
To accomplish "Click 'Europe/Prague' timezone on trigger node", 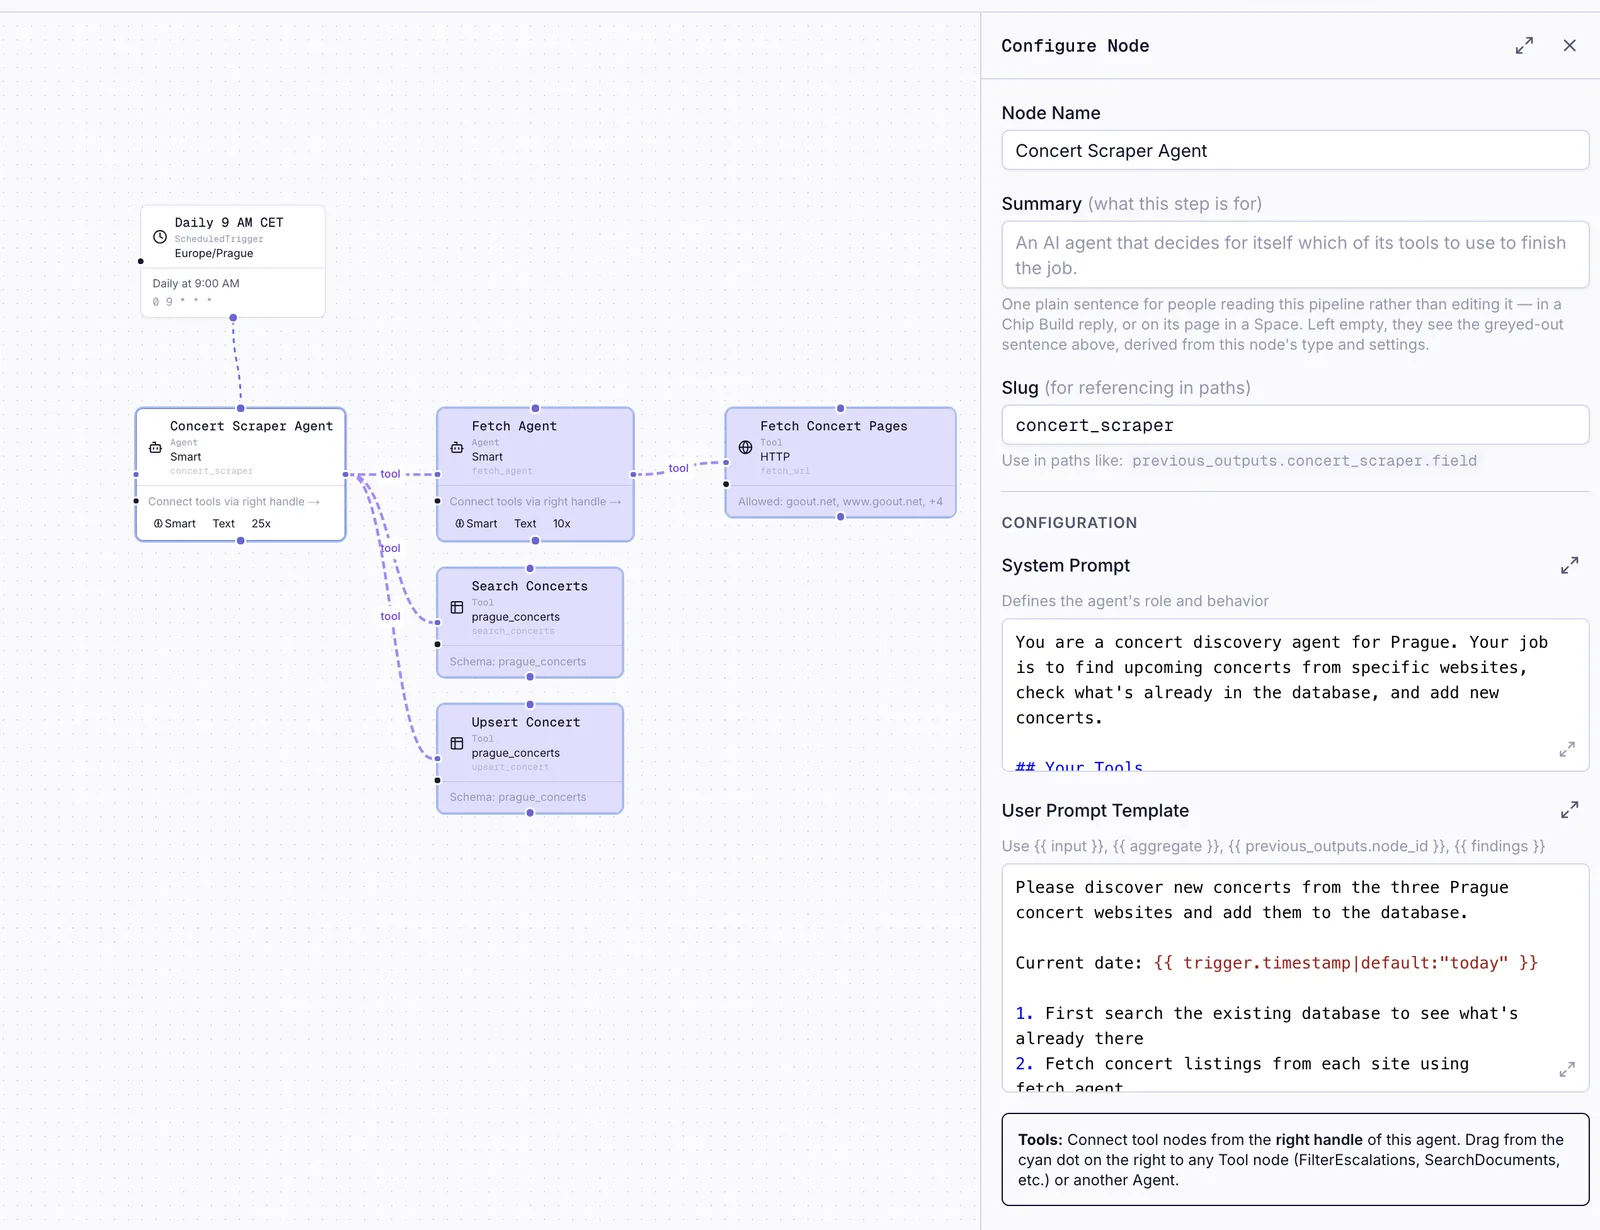I will [214, 254].
